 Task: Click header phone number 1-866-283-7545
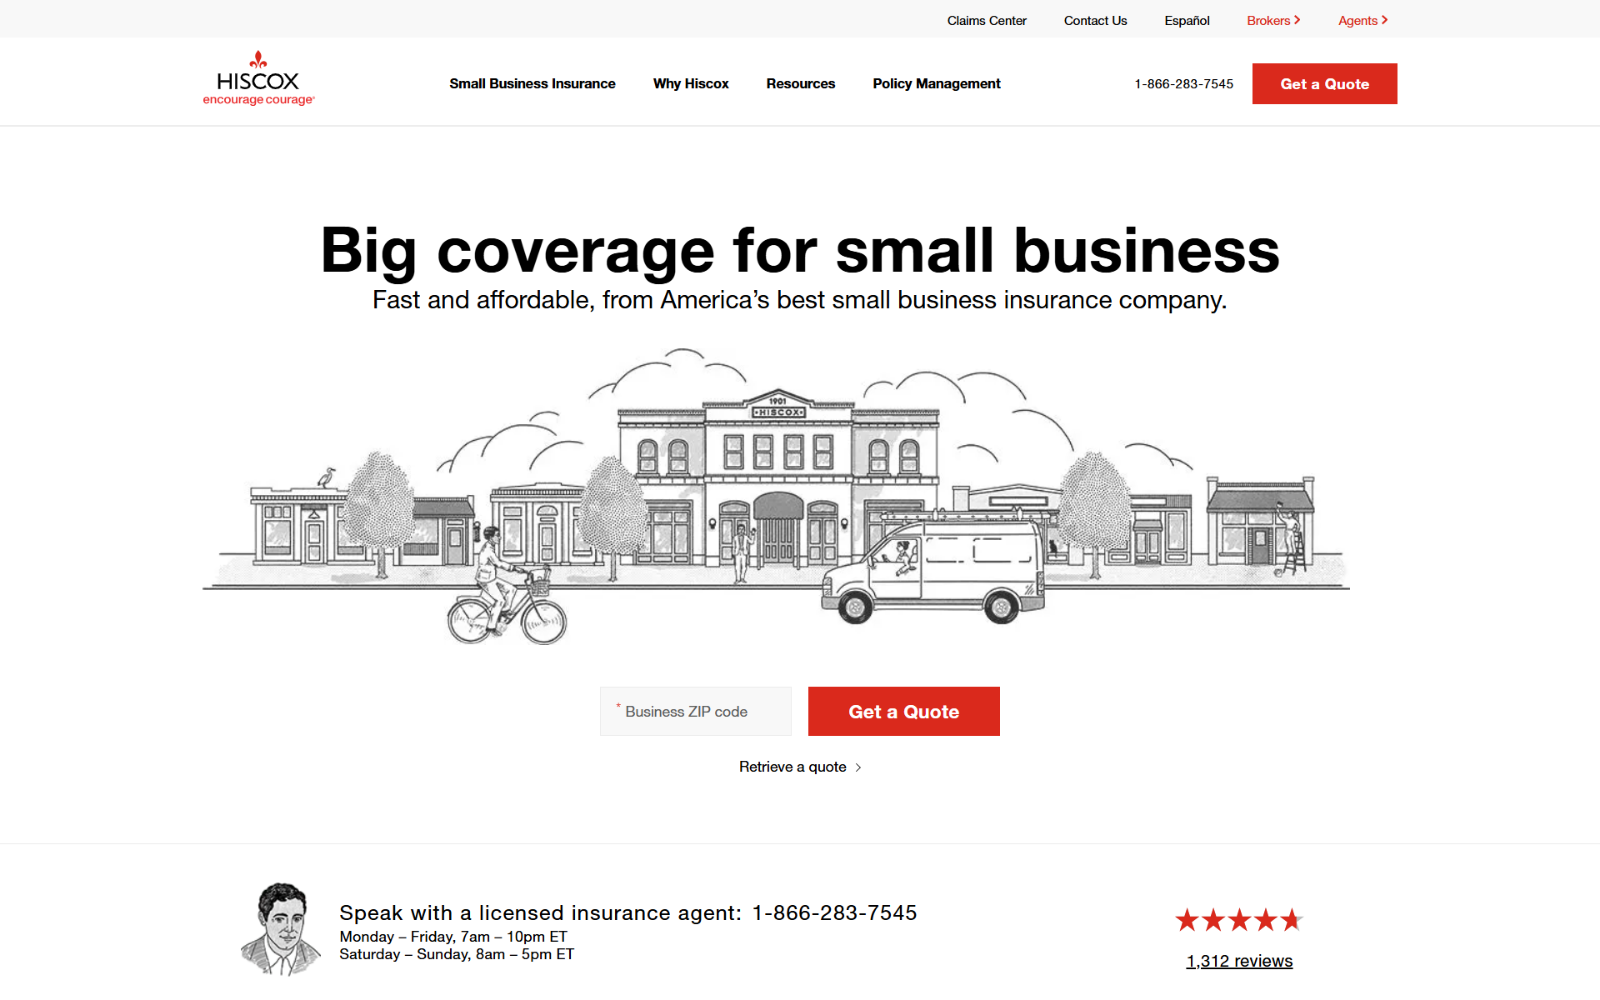pyautogui.click(x=1184, y=84)
